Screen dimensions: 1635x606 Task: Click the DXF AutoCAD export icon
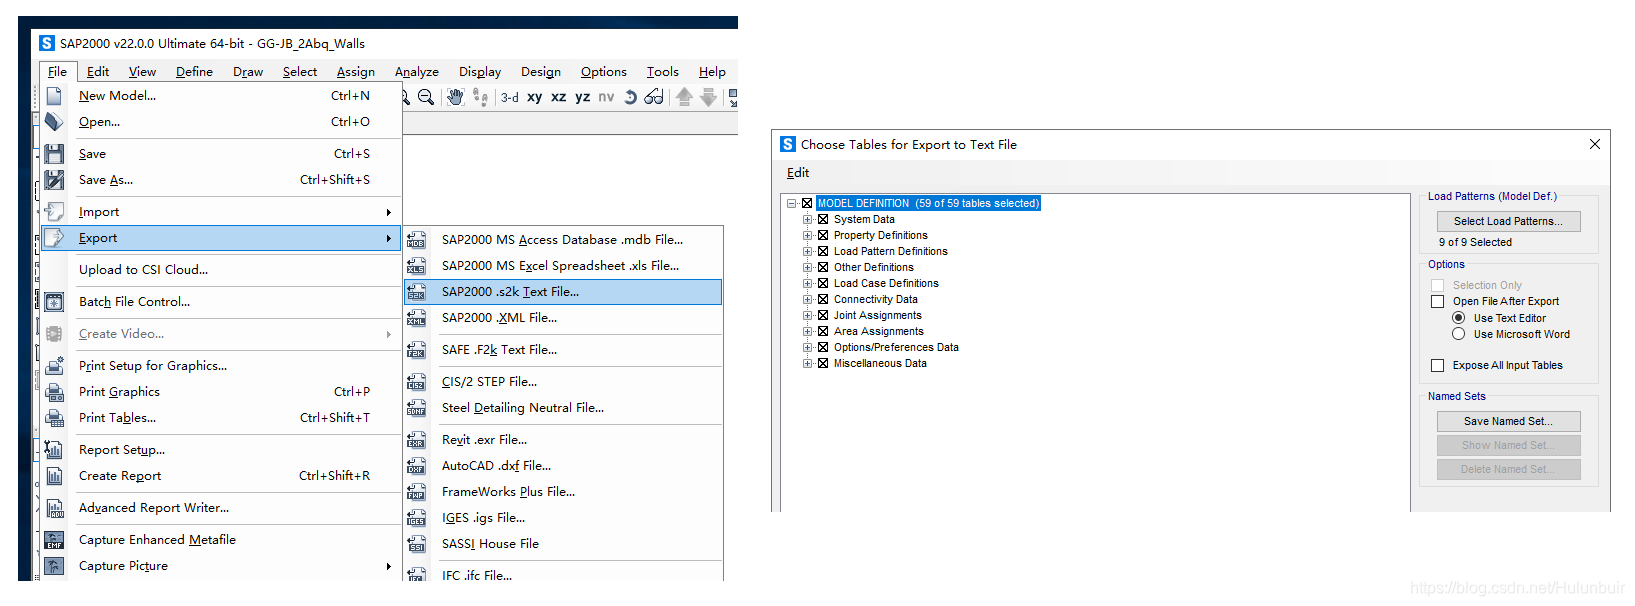click(416, 466)
